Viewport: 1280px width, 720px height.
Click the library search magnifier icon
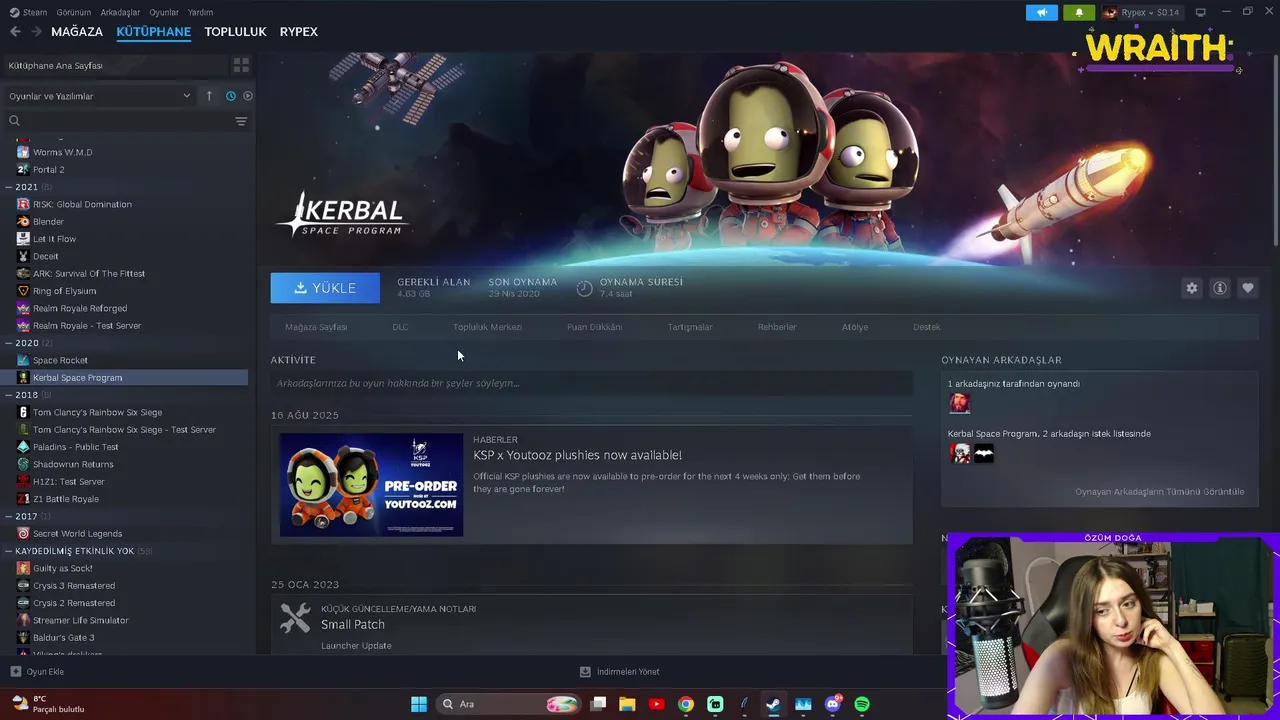point(14,121)
